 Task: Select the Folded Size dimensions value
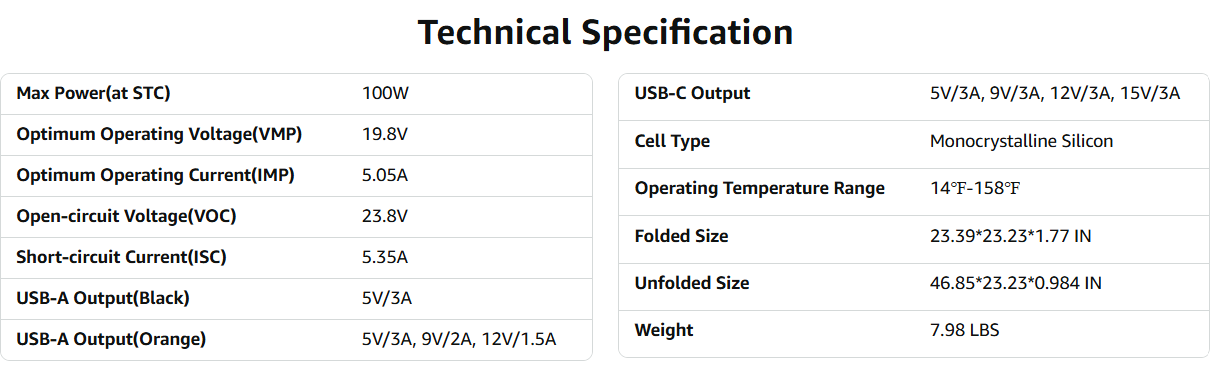pyautogui.click(x=1010, y=236)
